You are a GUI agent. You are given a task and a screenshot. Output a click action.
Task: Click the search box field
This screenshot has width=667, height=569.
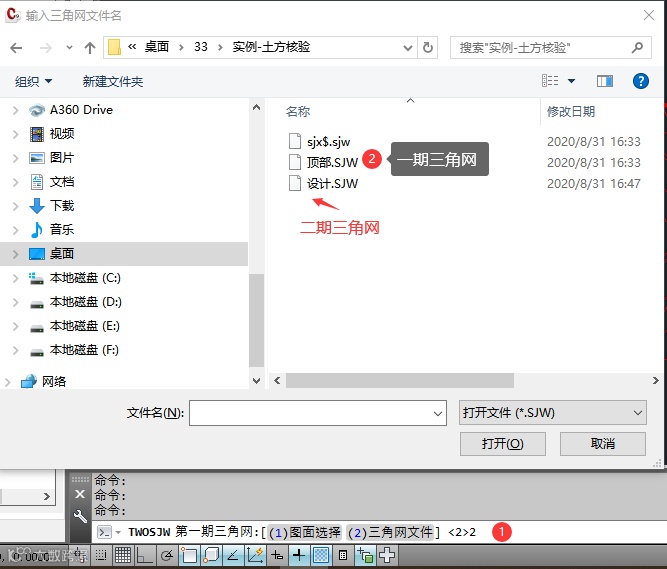(550, 48)
